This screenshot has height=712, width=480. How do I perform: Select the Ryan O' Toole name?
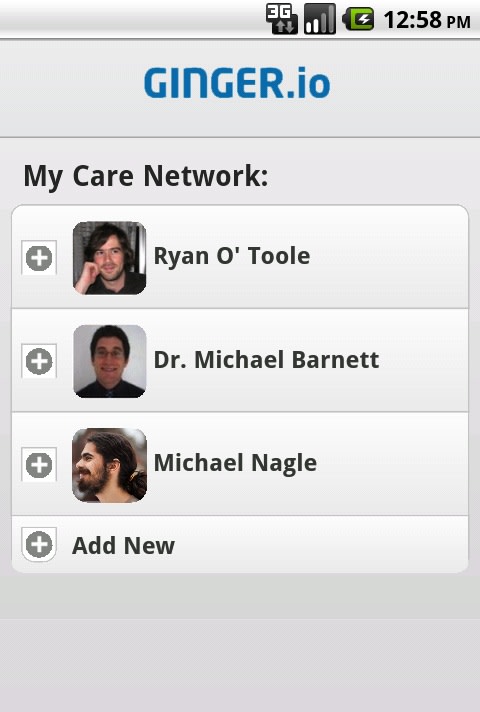tap(232, 256)
